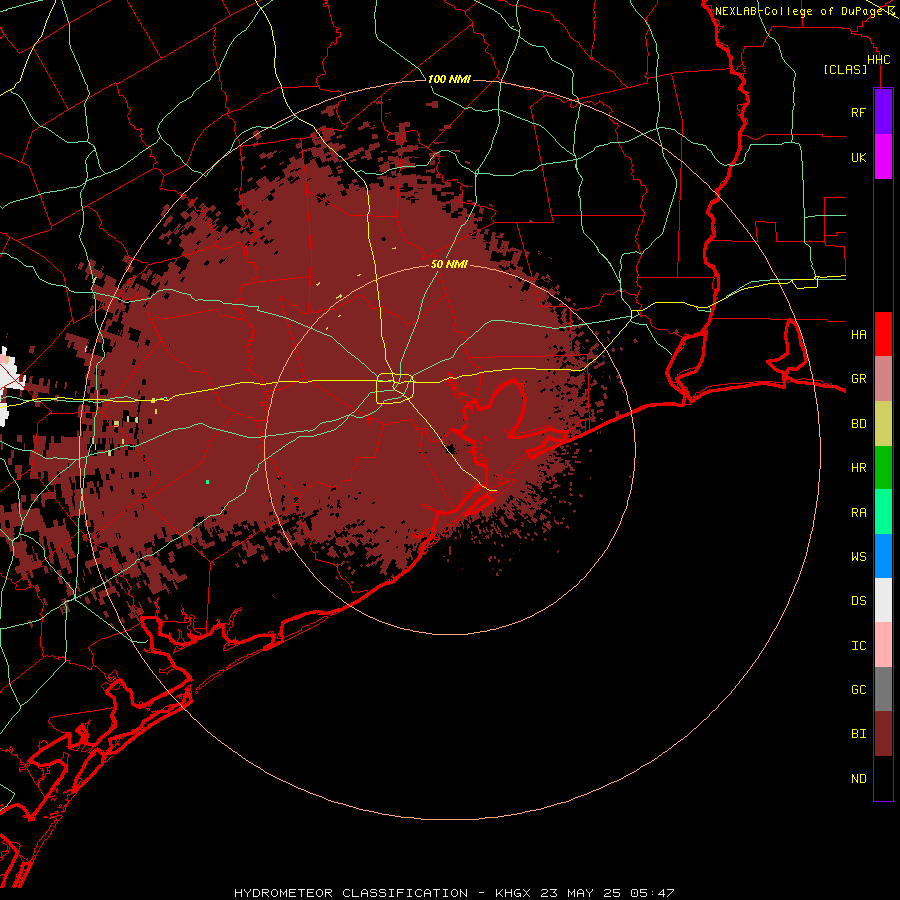The image size is (900, 900).
Task: Click the BI legend label
Action: tap(858, 734)
